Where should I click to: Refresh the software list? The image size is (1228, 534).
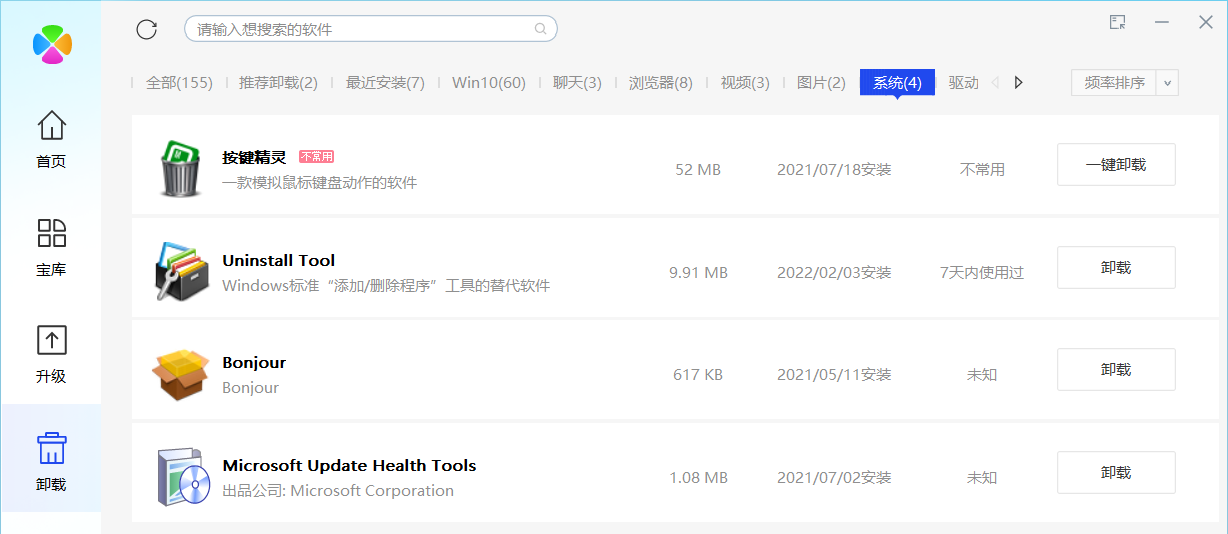147,29
